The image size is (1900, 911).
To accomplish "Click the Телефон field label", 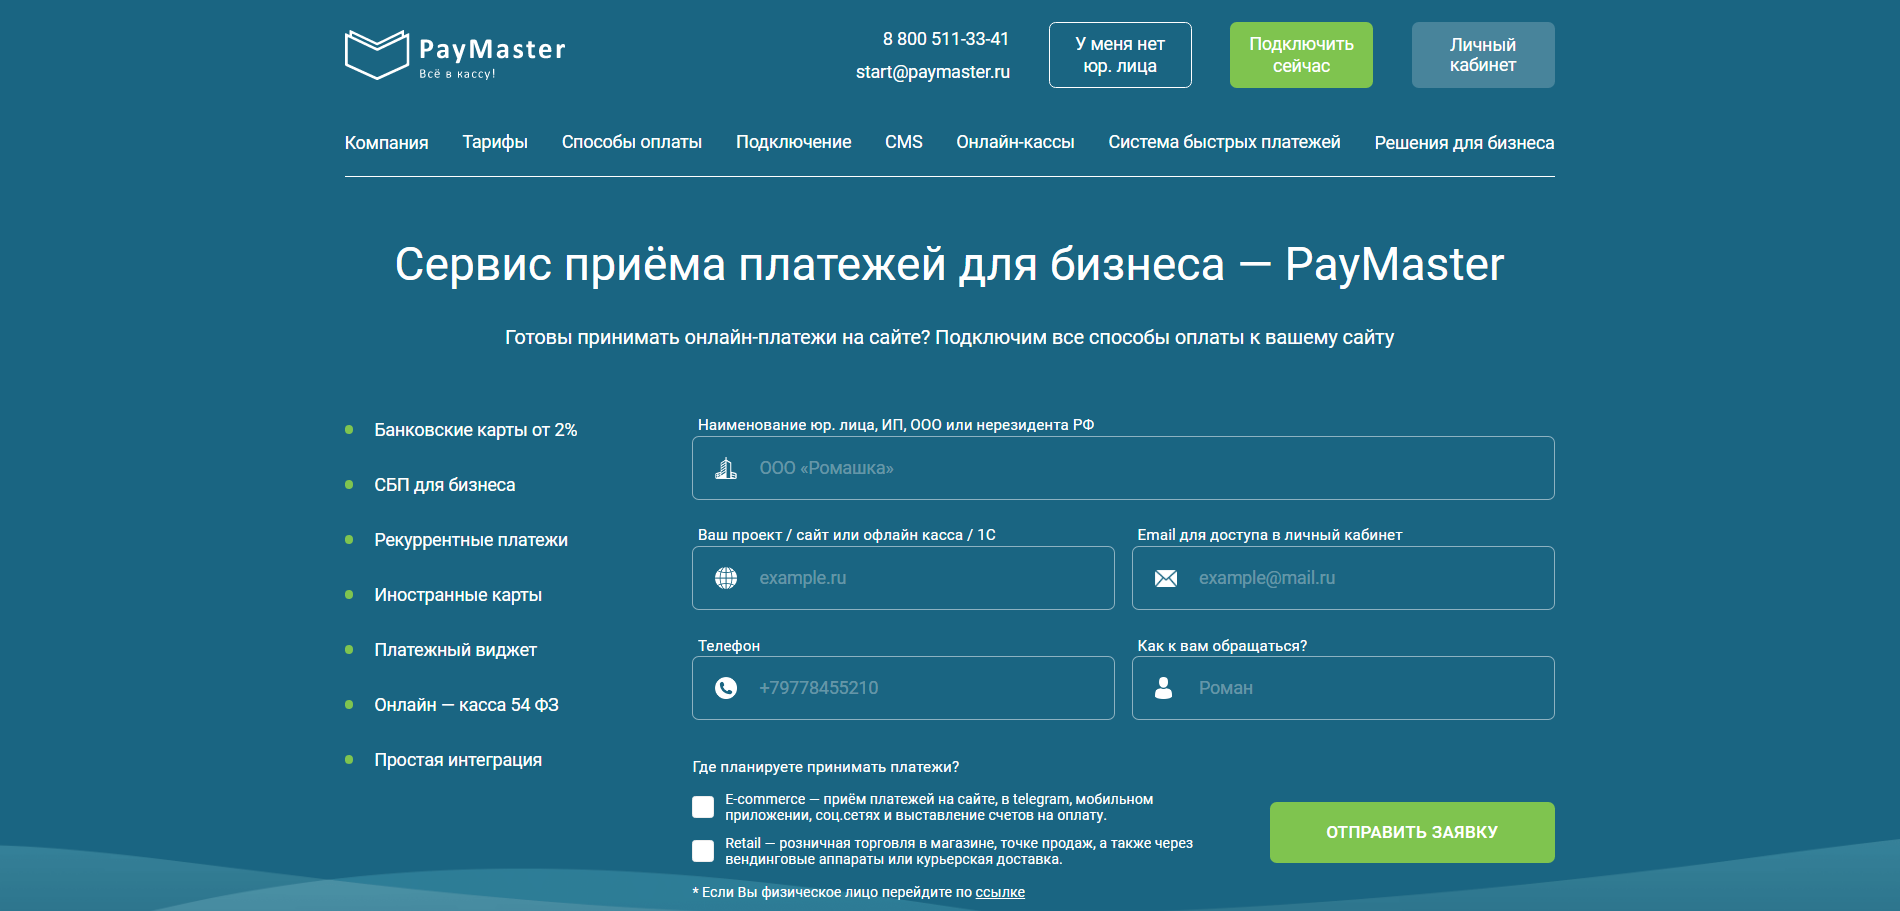I will (x=729, y=646).
